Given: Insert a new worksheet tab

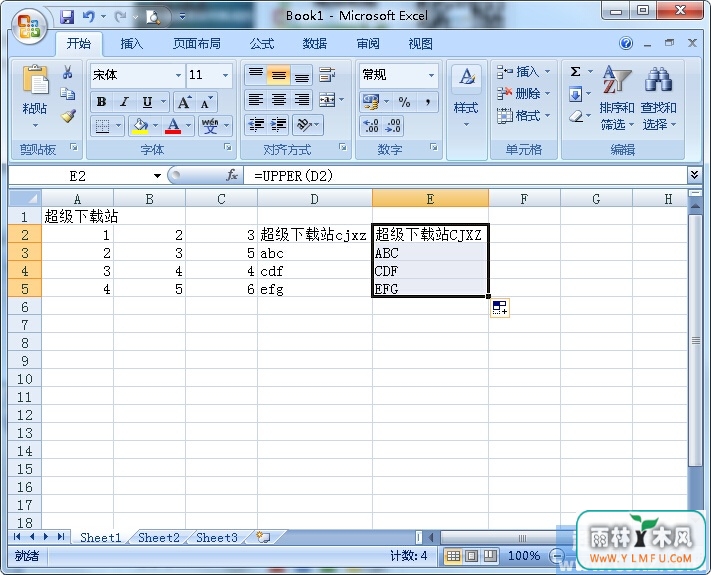Looking at the screenshot, I should pyautogui.click(x=263, y=537).
